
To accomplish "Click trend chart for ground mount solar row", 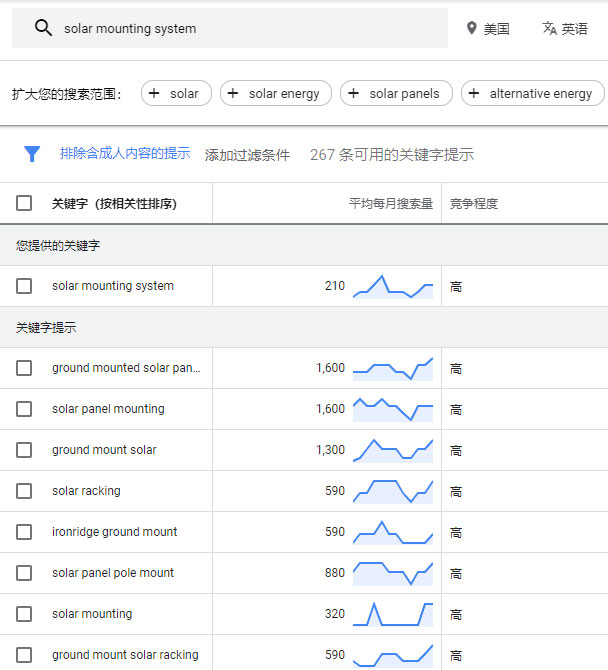I will point(393,450).
